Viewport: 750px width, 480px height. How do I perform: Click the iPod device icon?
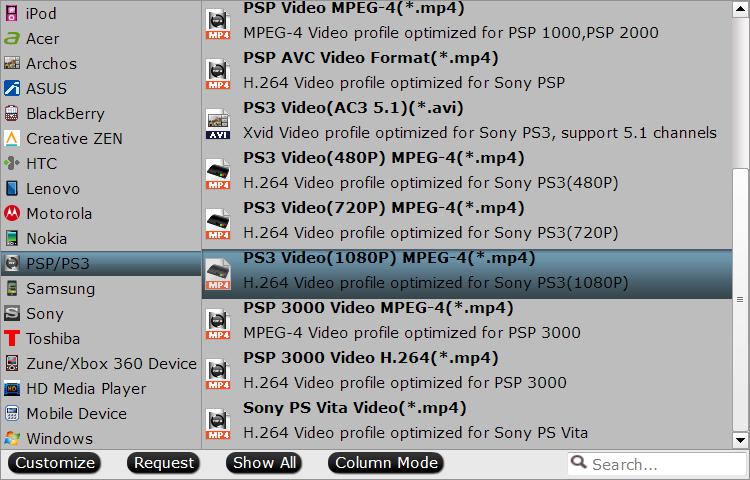point(11,13)
